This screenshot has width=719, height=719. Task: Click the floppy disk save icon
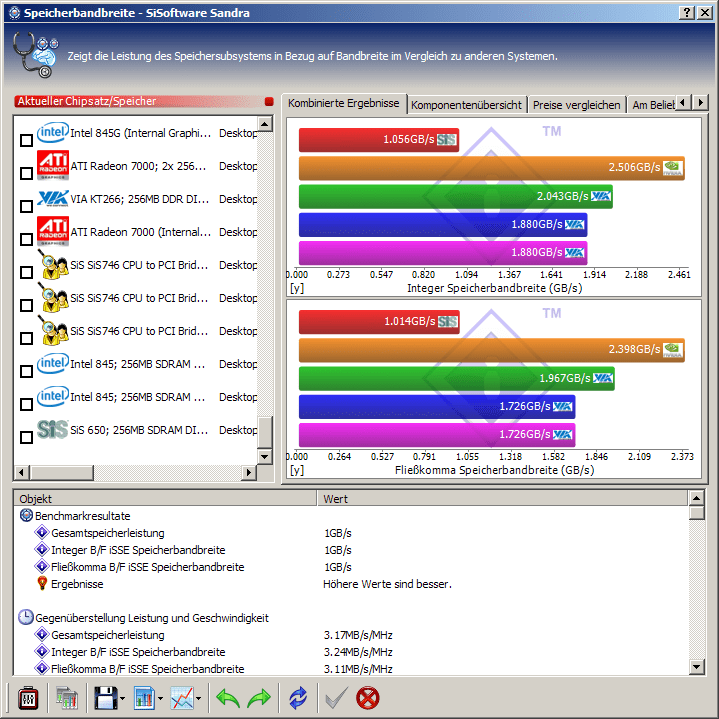pos(105,698)
